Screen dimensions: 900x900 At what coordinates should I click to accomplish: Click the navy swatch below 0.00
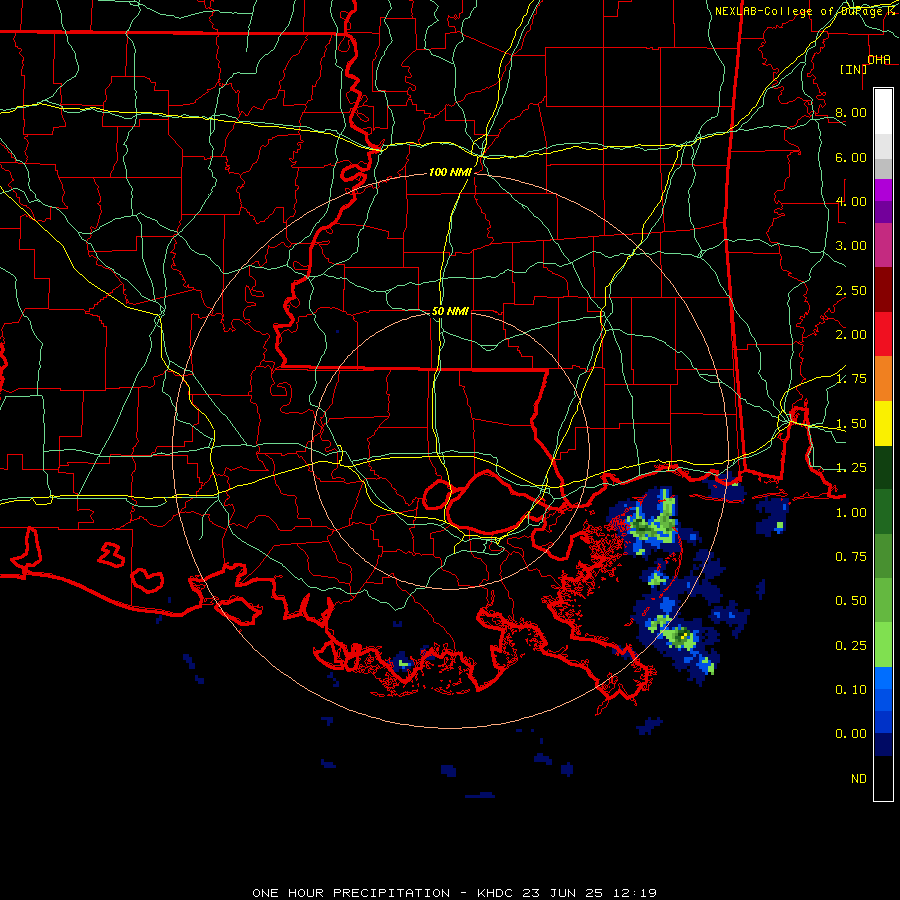tap(883, 744)
